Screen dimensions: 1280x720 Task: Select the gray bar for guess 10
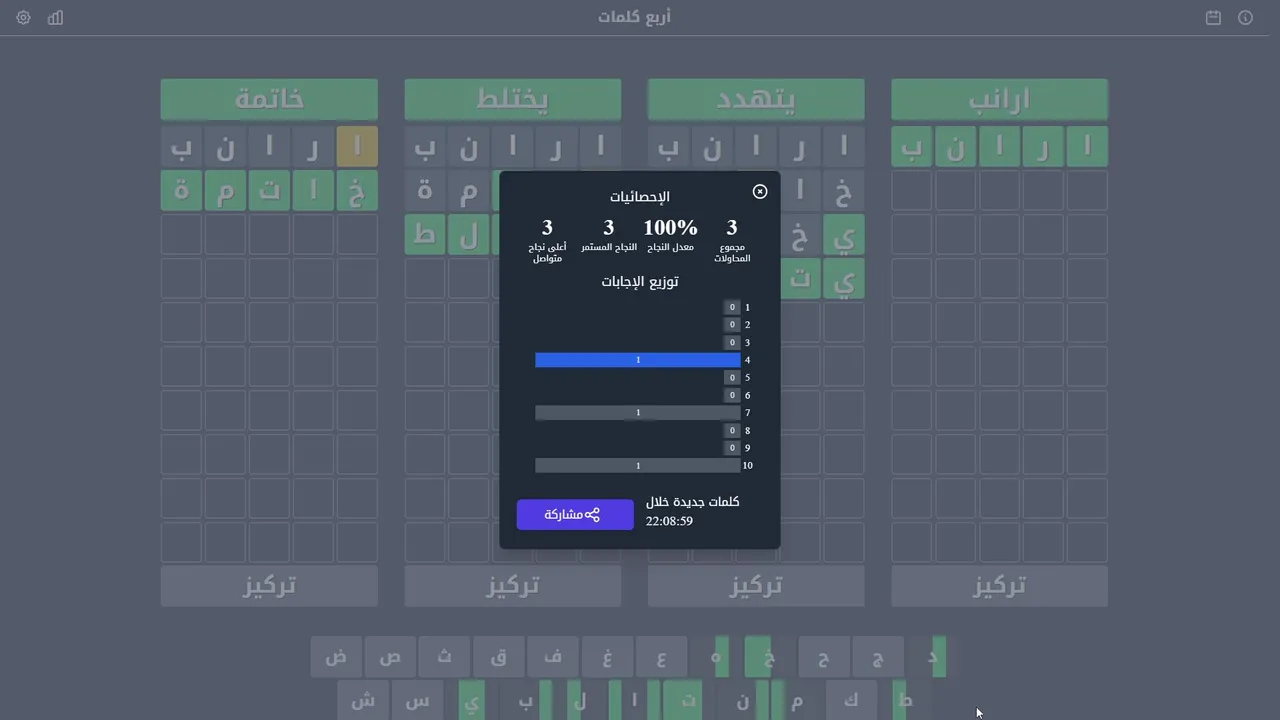[638, 466]
